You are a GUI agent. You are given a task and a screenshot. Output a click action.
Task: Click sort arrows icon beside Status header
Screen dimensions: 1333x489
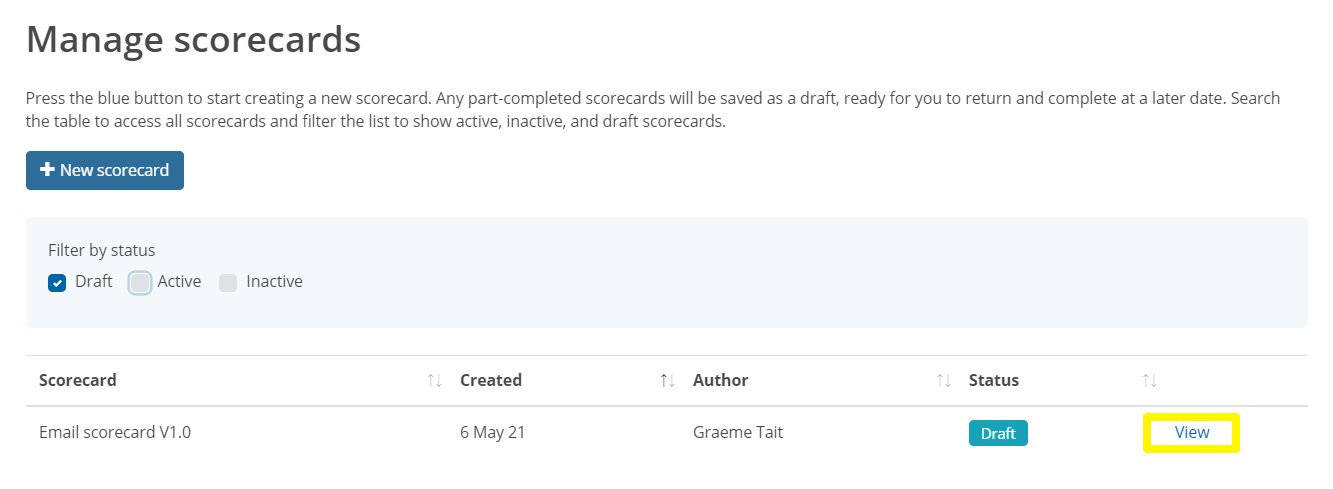(1149, 380)
